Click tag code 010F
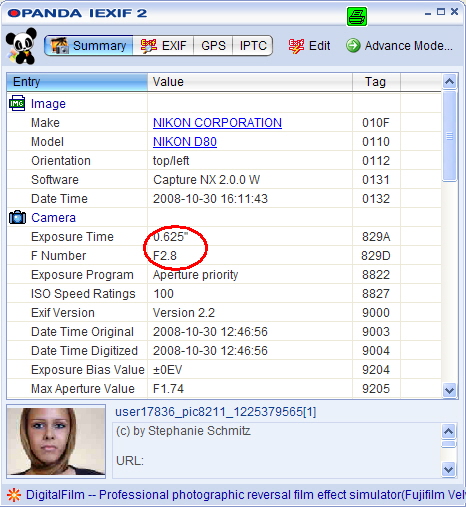The width and height of the screenshot is (466, 507). 376,123
